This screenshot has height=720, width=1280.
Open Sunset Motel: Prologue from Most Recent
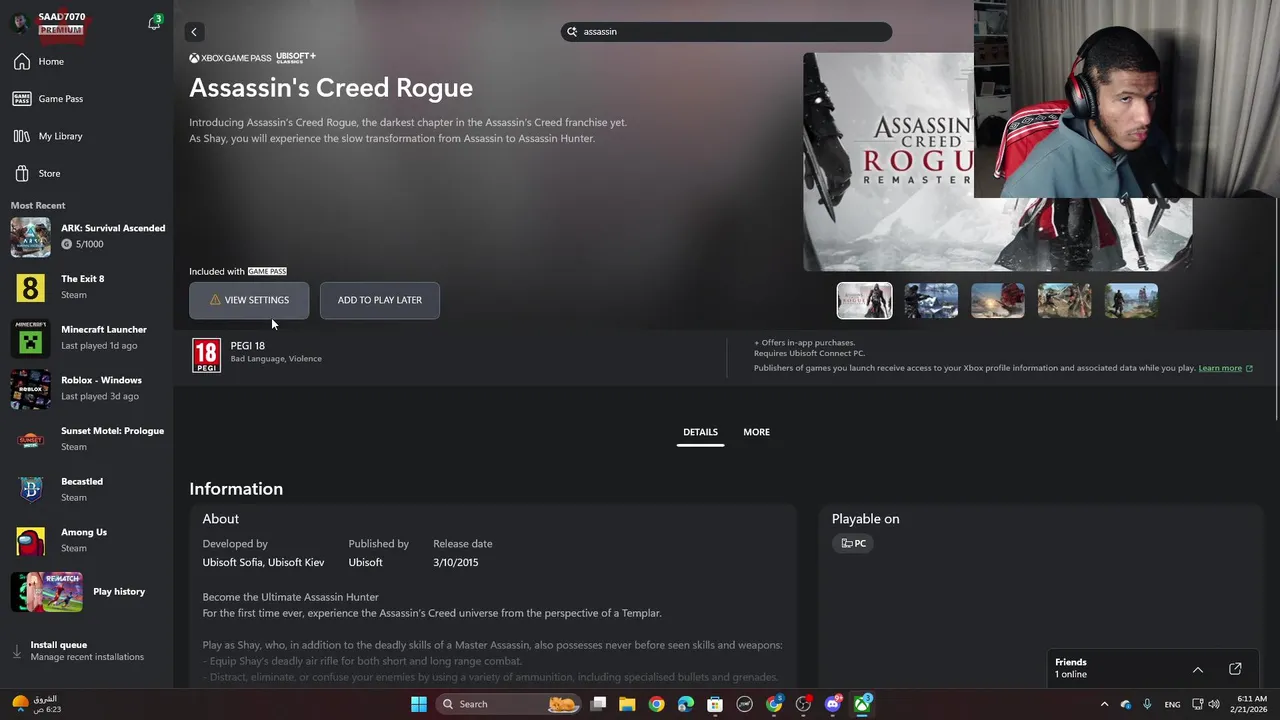click(87, 439)
